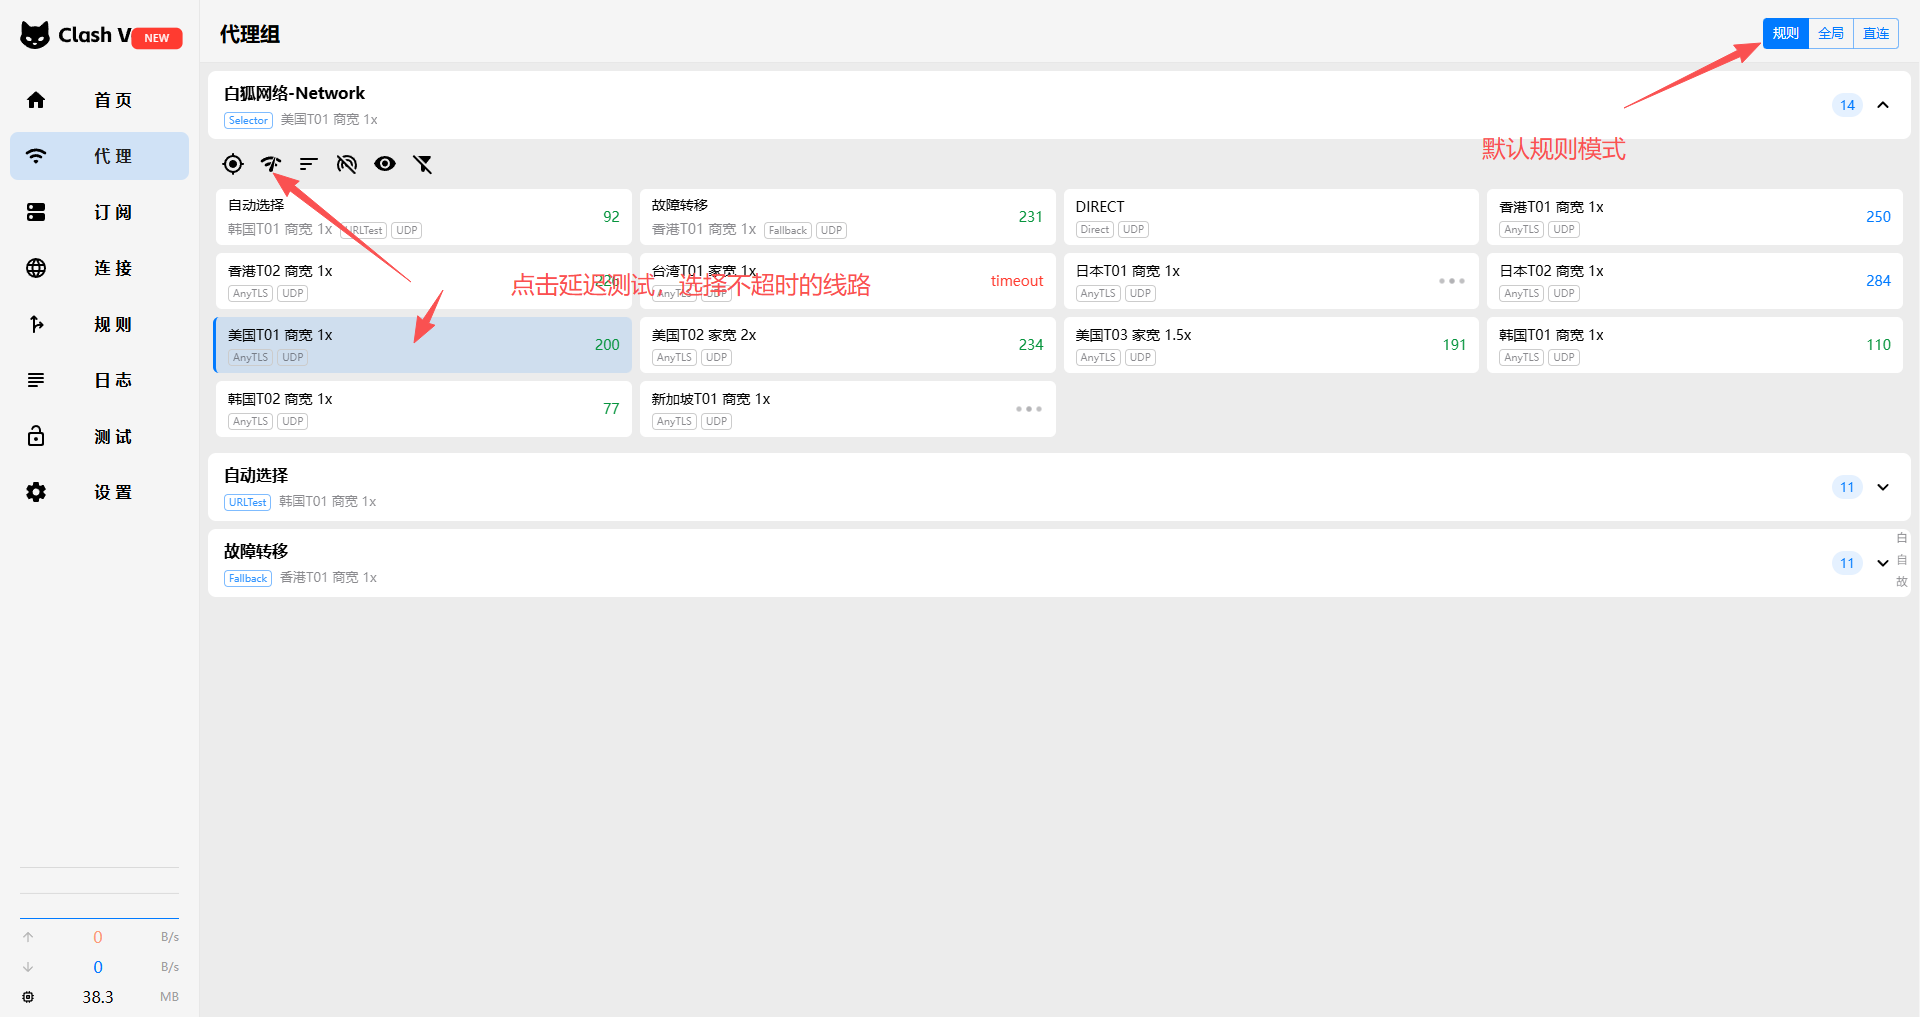The height and width of the screenshot is (1017, 1920).
Task: Select the 台湾T01 家宽 1x proxy card
Action: point(848,281)
